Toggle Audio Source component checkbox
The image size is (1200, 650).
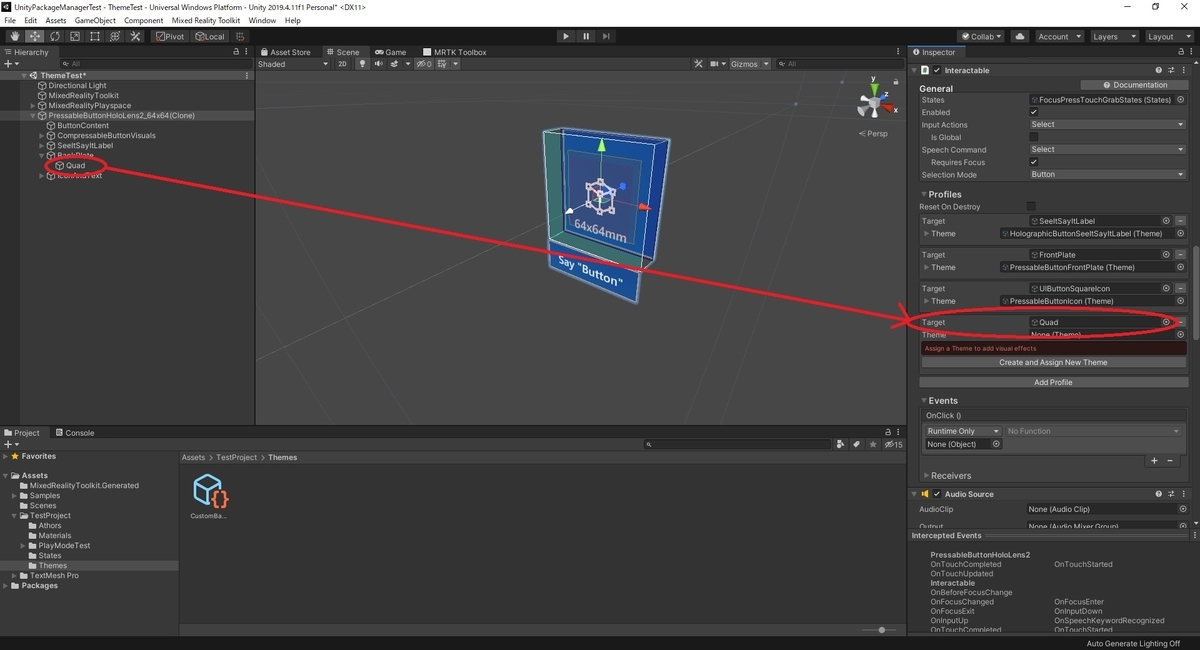pyautogui.click(x=937, y=494)
